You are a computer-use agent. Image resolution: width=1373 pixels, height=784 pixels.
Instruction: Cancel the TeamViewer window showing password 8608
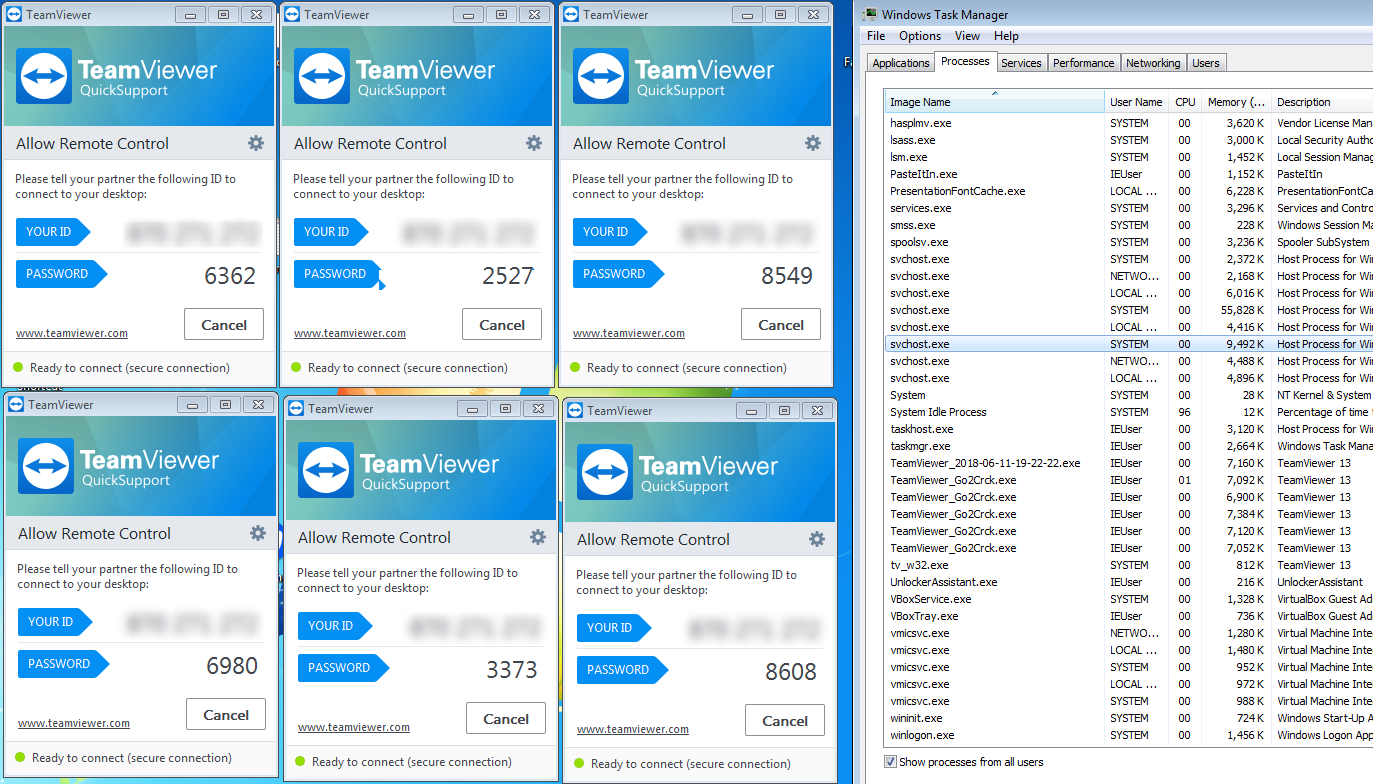(785, 720)
